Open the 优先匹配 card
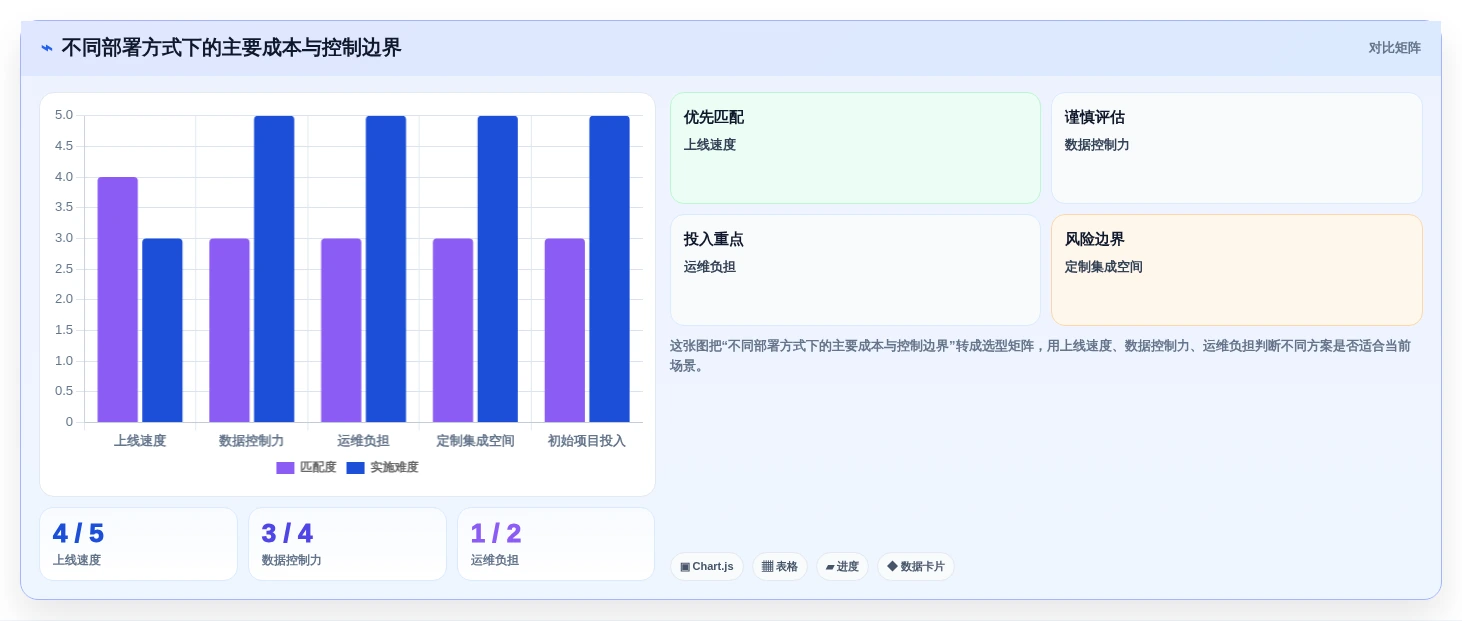 (855, 148)
